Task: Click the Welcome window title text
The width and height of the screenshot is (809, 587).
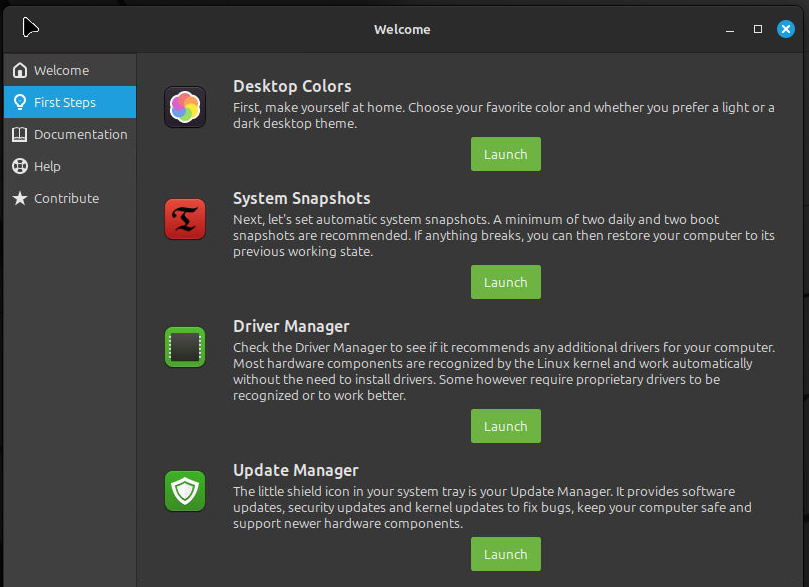Action: pyautogui.click(x=402, y=29)
